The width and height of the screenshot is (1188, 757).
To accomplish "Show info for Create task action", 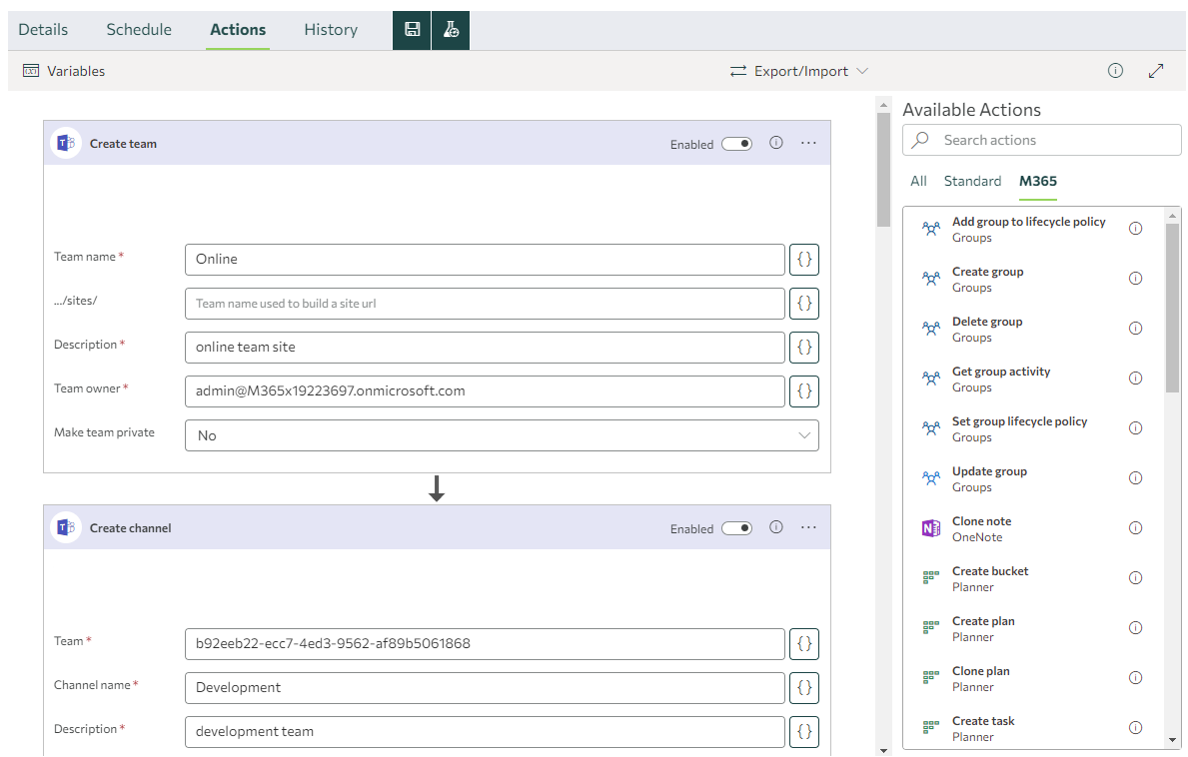I will [x=1135, y=727].
